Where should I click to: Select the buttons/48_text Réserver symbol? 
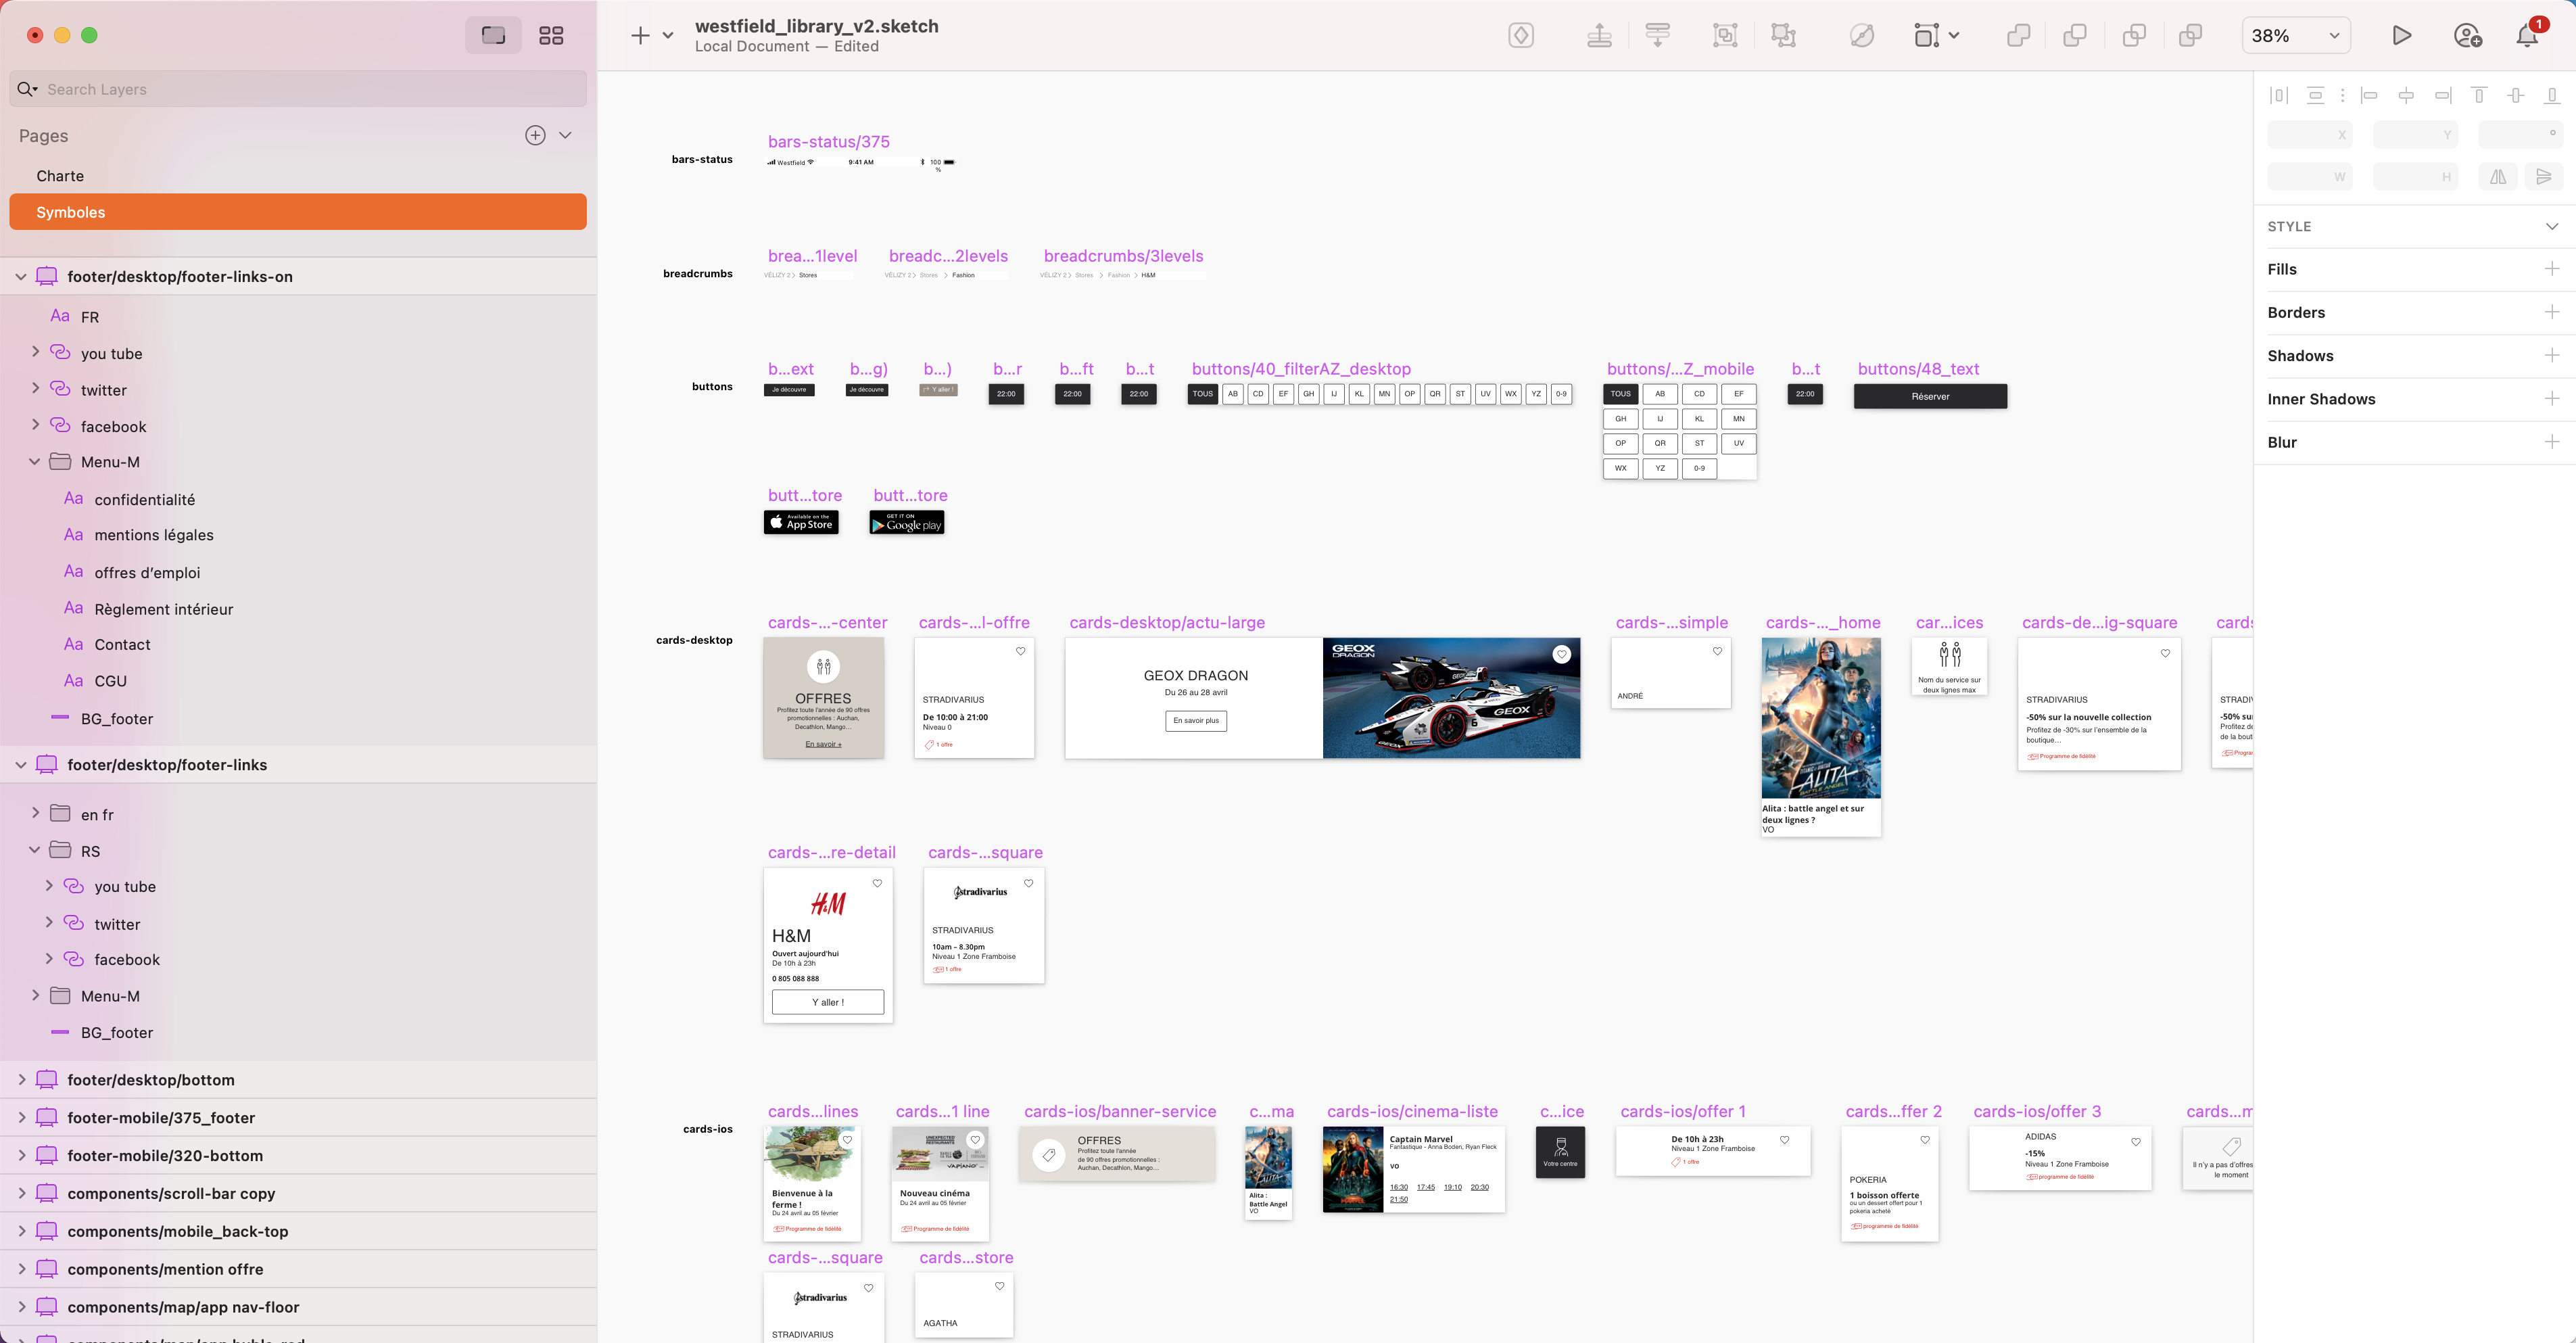1930,396
